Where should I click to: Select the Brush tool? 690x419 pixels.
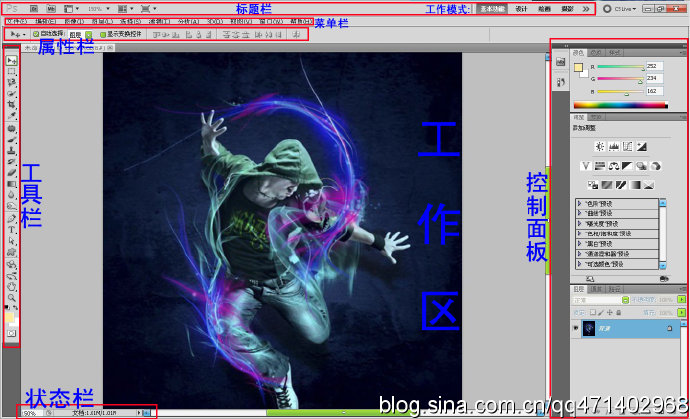[x=11, y=140]
